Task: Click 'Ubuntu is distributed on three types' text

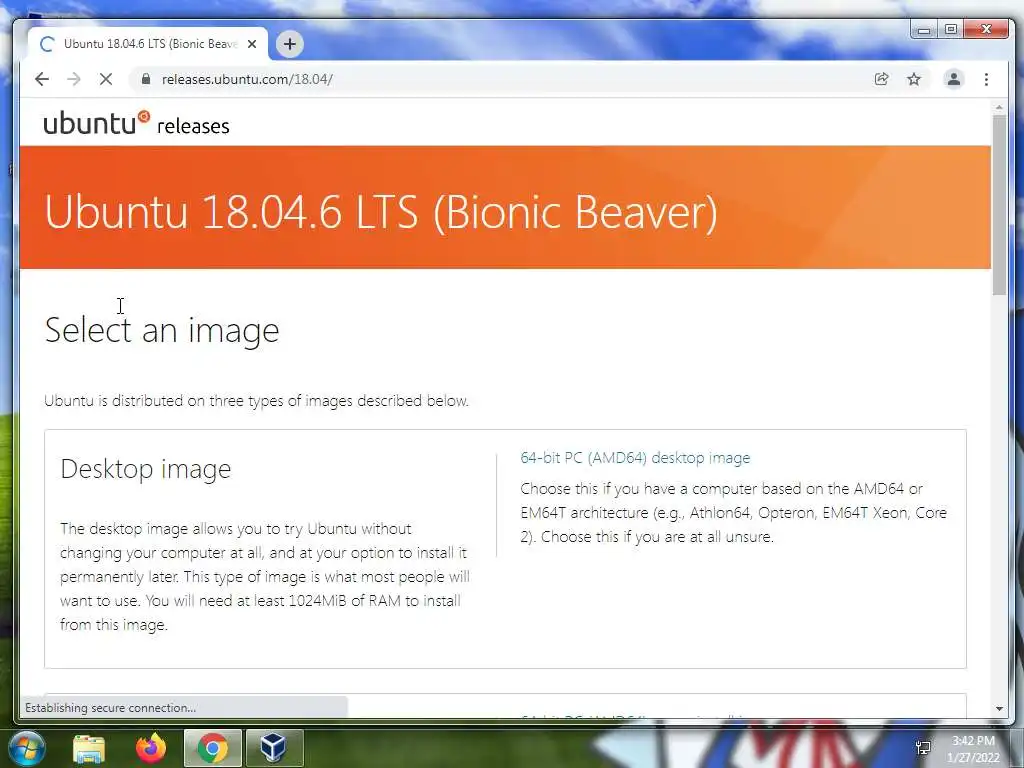Action: [256, 400]
